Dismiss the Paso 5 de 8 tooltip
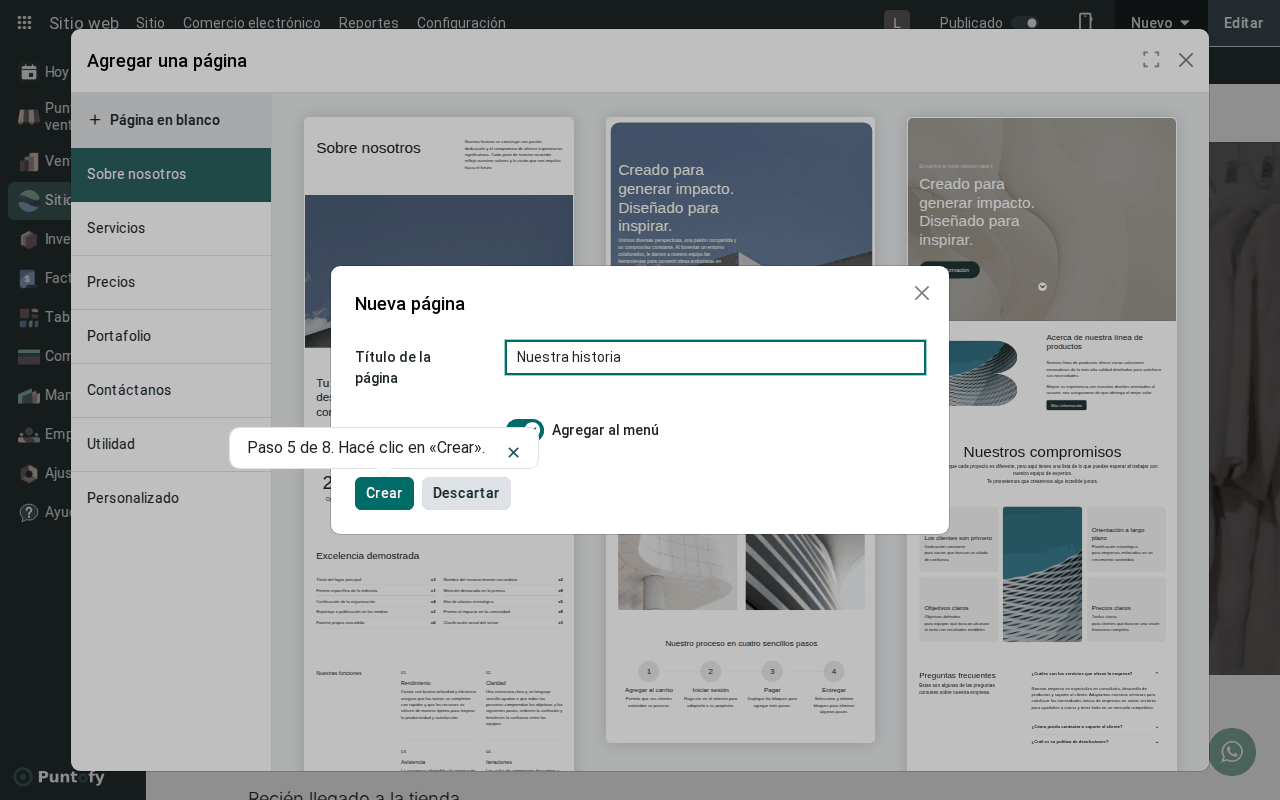1280x800 pixels. click(513, 452)
